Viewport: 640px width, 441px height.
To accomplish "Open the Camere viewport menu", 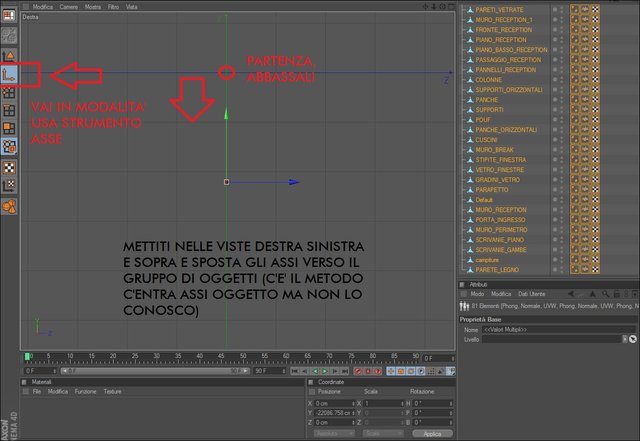I will (69, 7).
